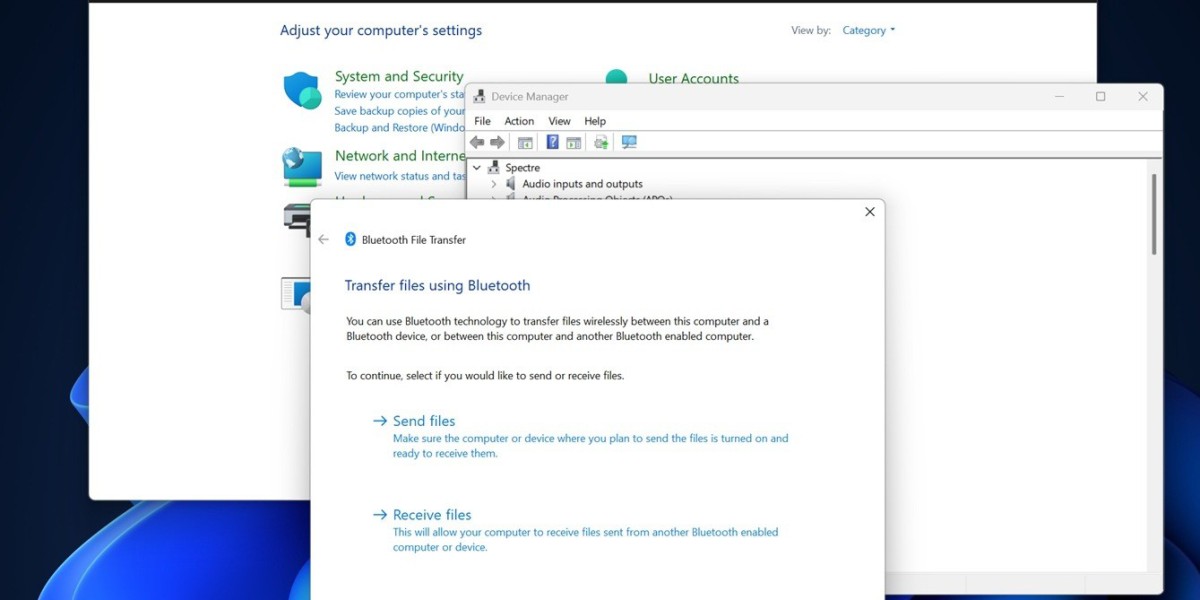Choose Receive files in Bluetooth transfer

[x=431, y=515]
